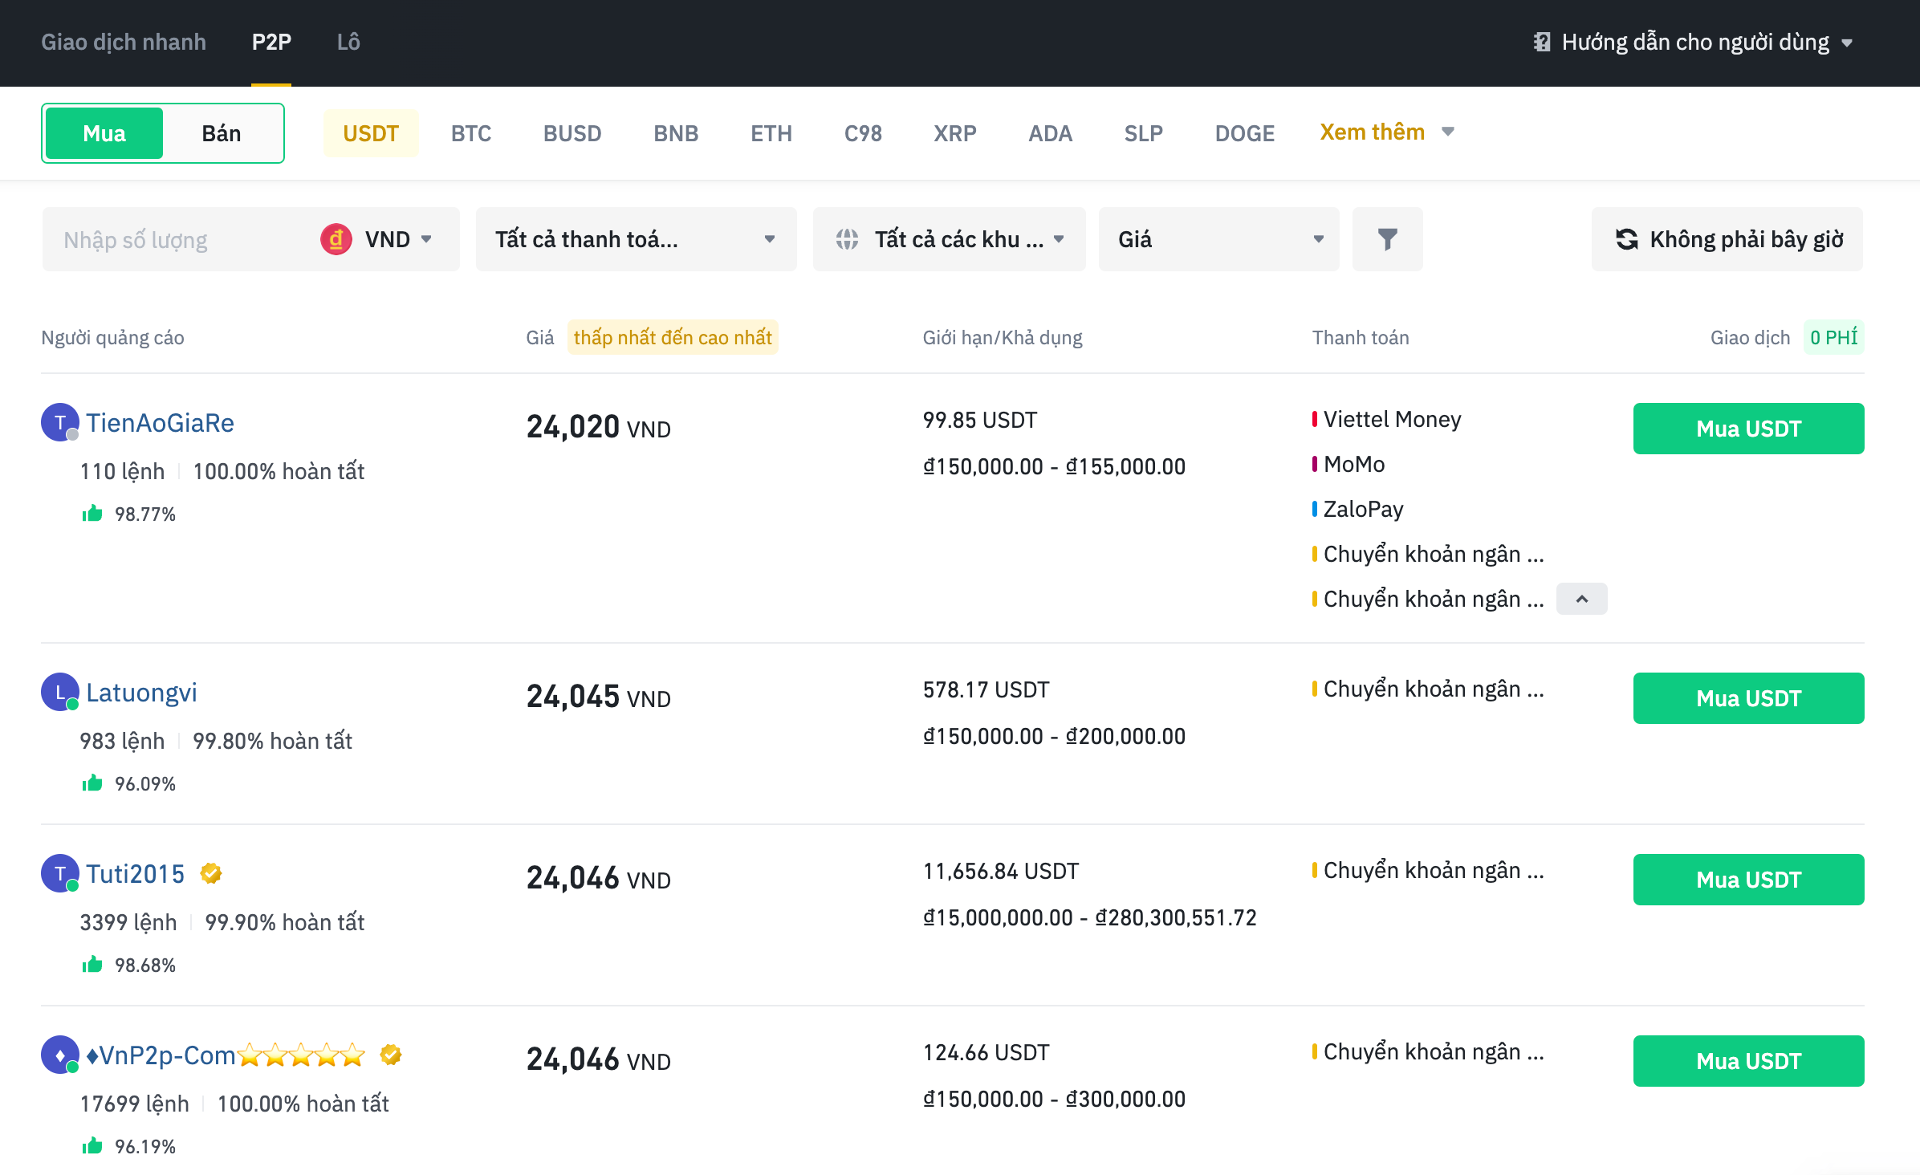The height and width of the screenshot is (1175, 1920).
Task: Click the 24,045 VND price
Action: click(598, 697)
